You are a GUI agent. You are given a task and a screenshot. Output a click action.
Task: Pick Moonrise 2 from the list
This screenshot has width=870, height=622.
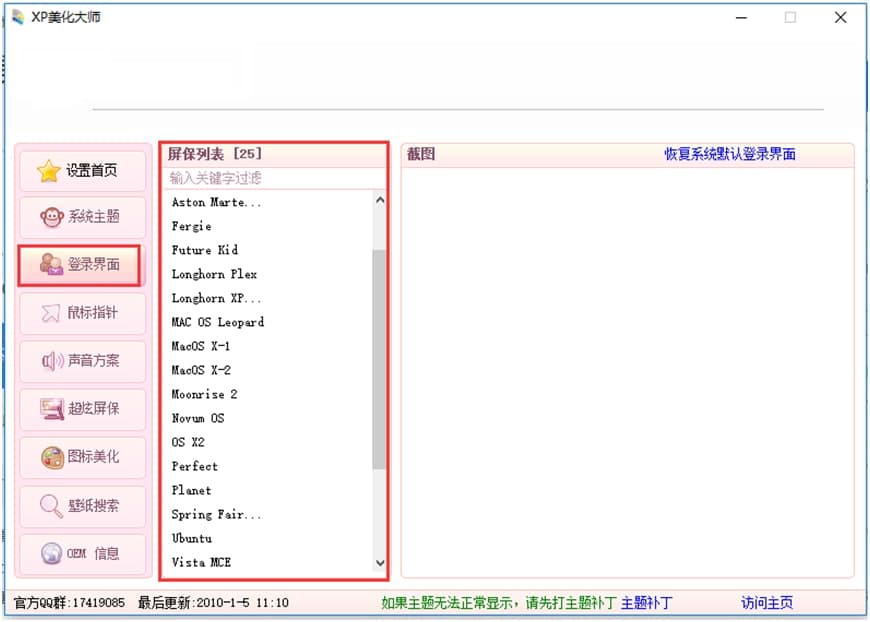pyautogui.click(x=204, y=395)
